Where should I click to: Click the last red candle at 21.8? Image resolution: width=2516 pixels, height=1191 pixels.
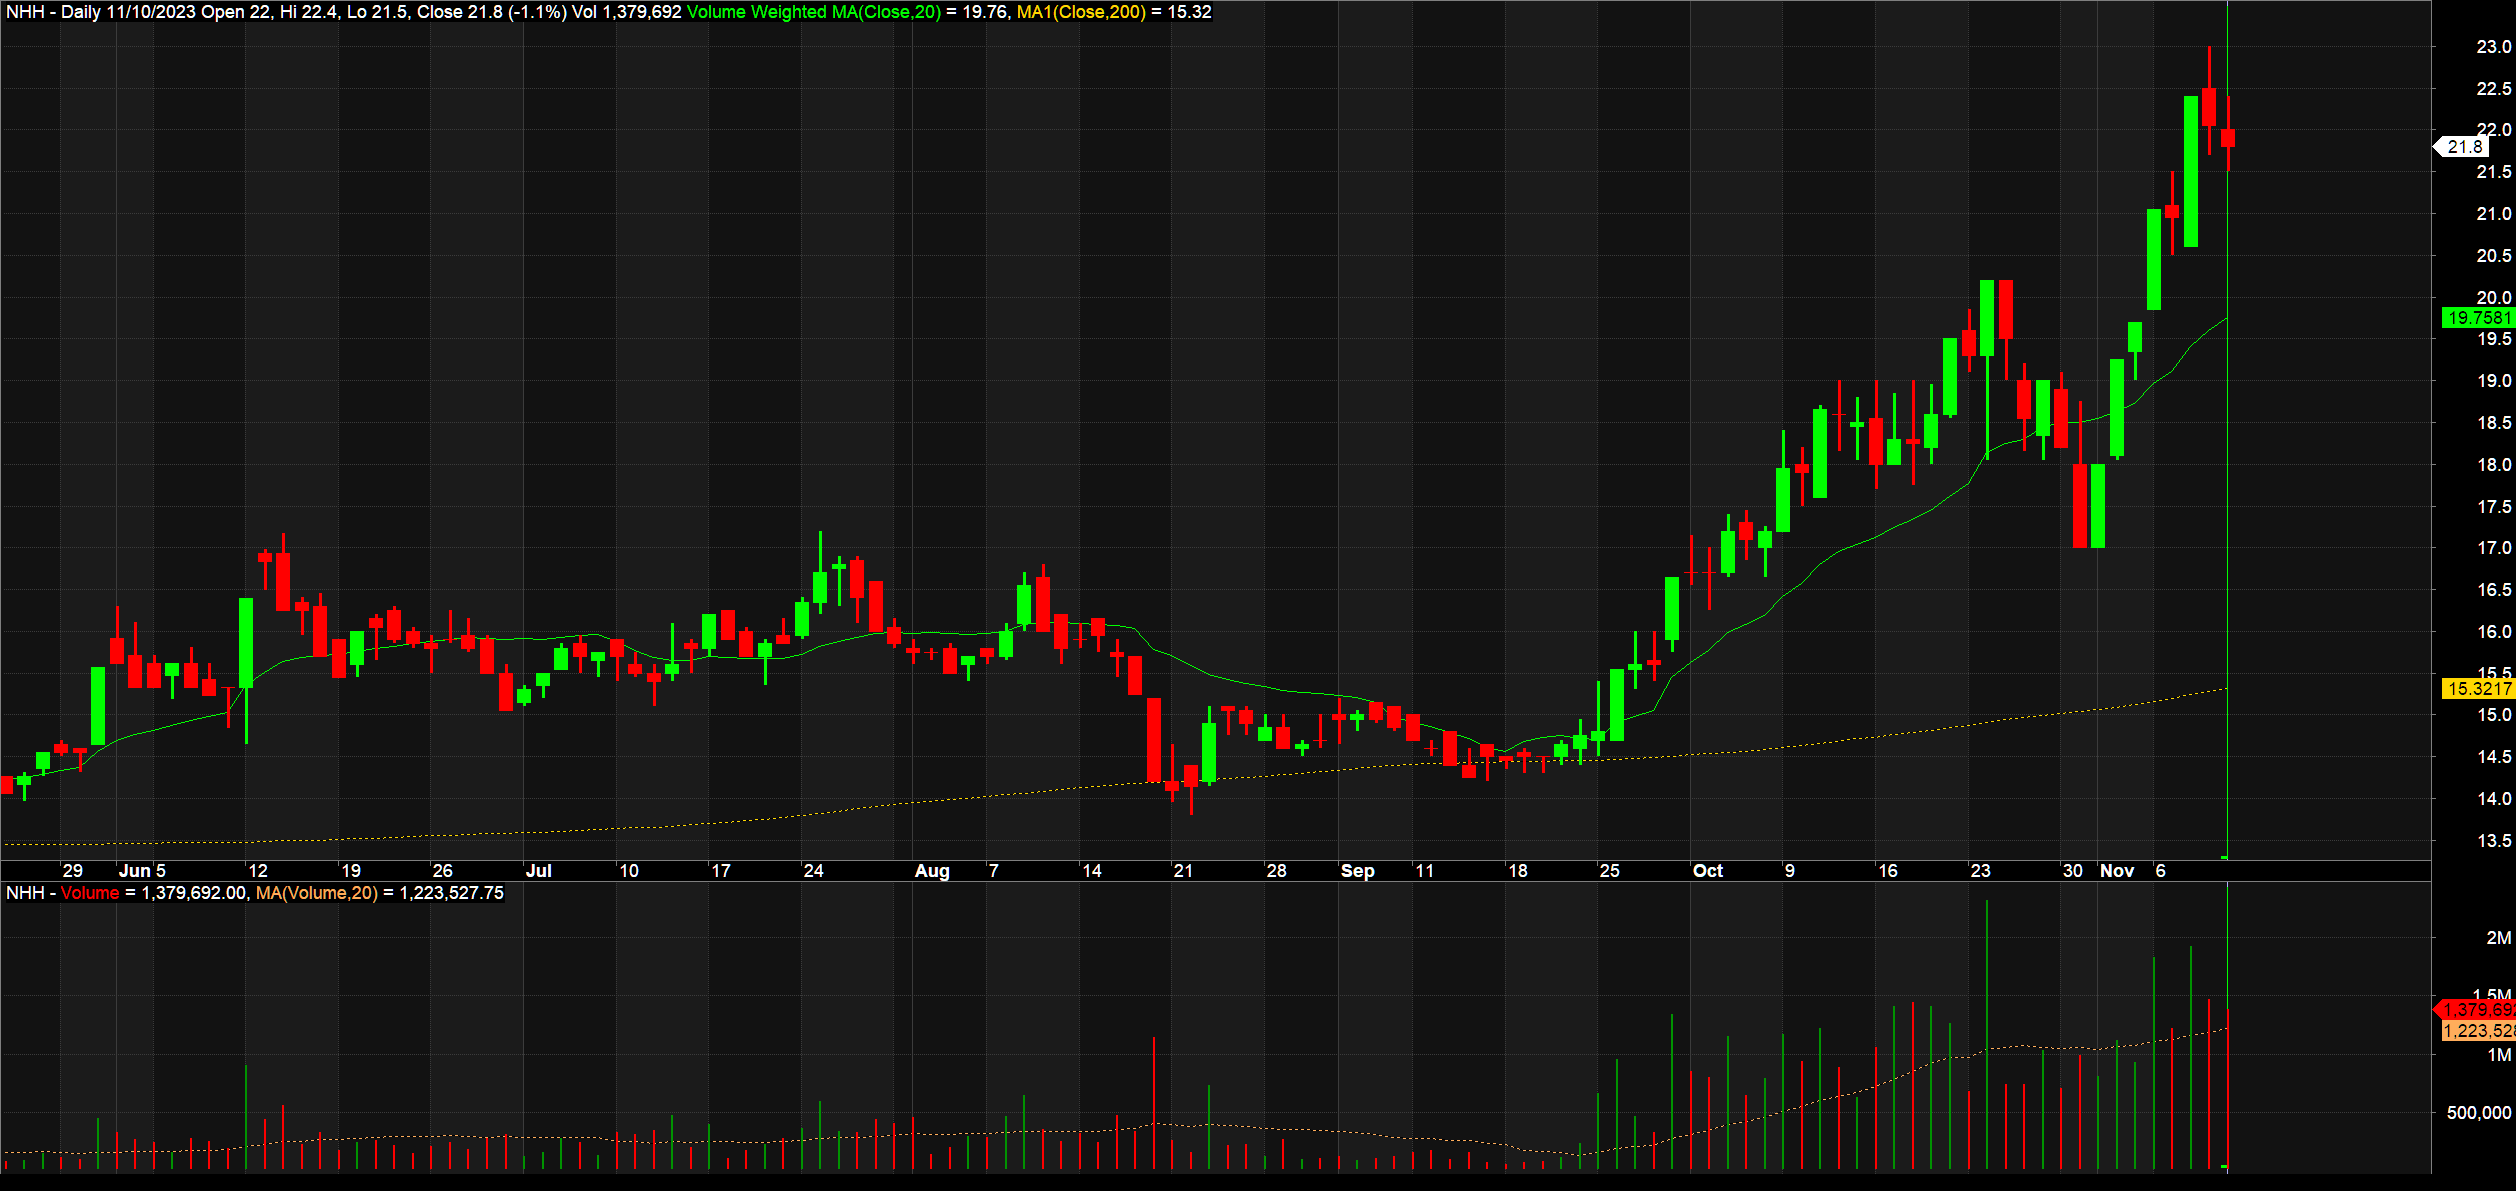tap(2228, 138)
